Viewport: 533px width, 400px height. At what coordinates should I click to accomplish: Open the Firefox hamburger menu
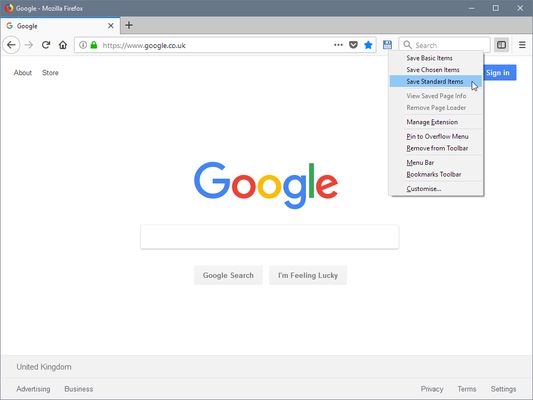tap(522, 45)
